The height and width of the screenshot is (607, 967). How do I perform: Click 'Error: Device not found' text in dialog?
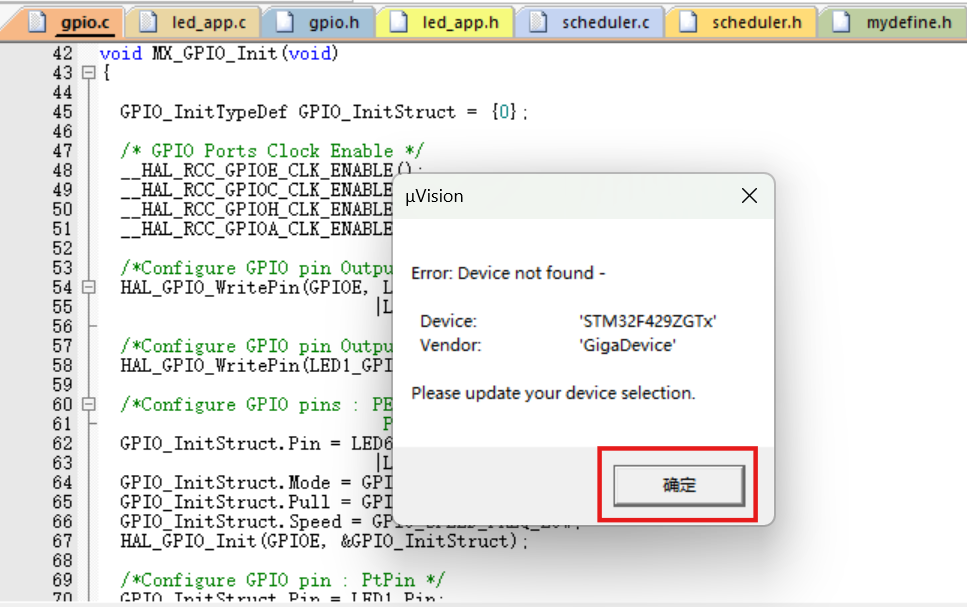(508, 273)
